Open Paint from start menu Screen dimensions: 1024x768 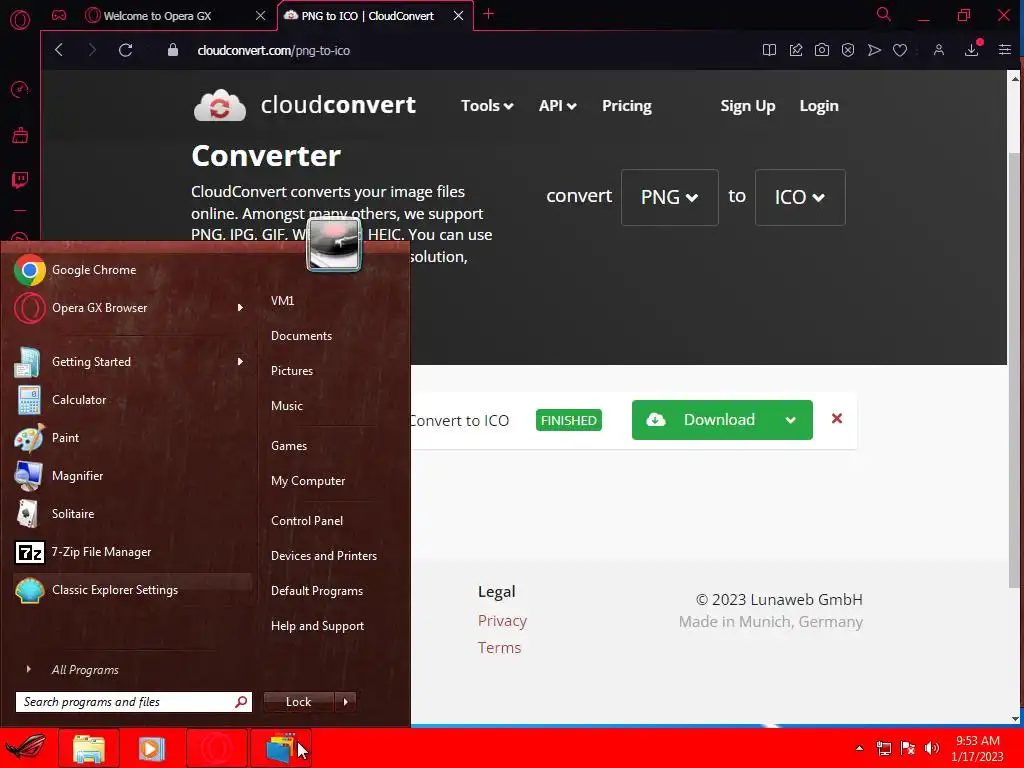pyautogui.click(x=131, y=438)
